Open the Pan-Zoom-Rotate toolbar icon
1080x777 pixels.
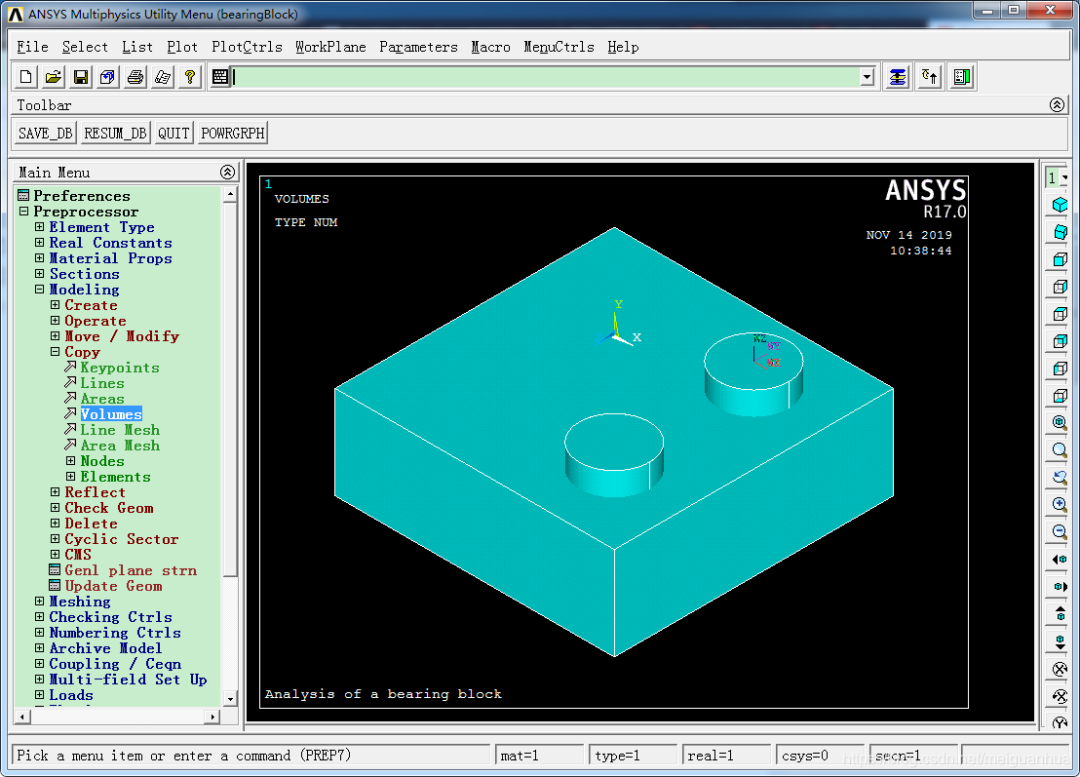point(108,77)
